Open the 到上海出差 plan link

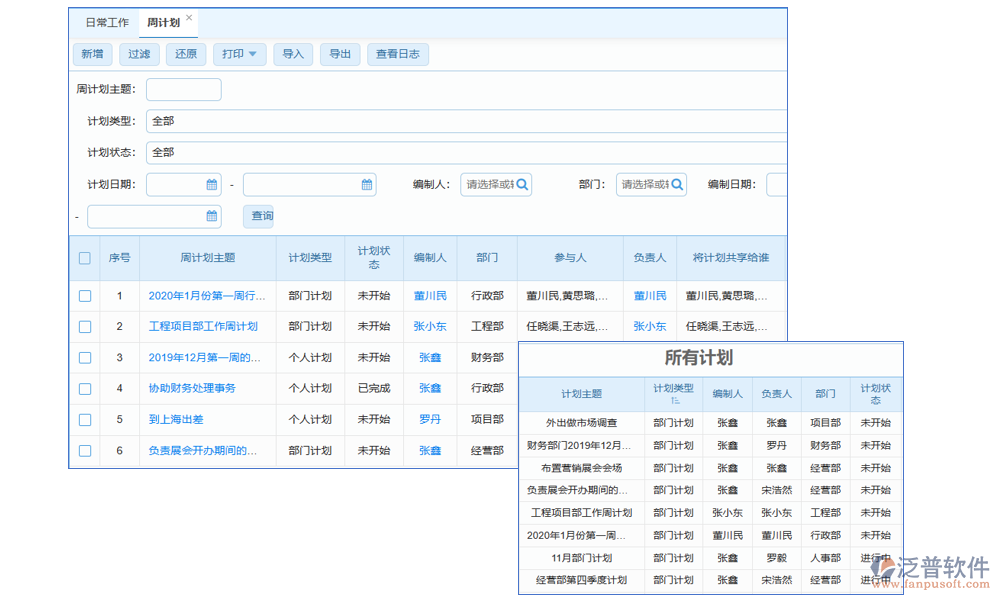click(176, 420)
